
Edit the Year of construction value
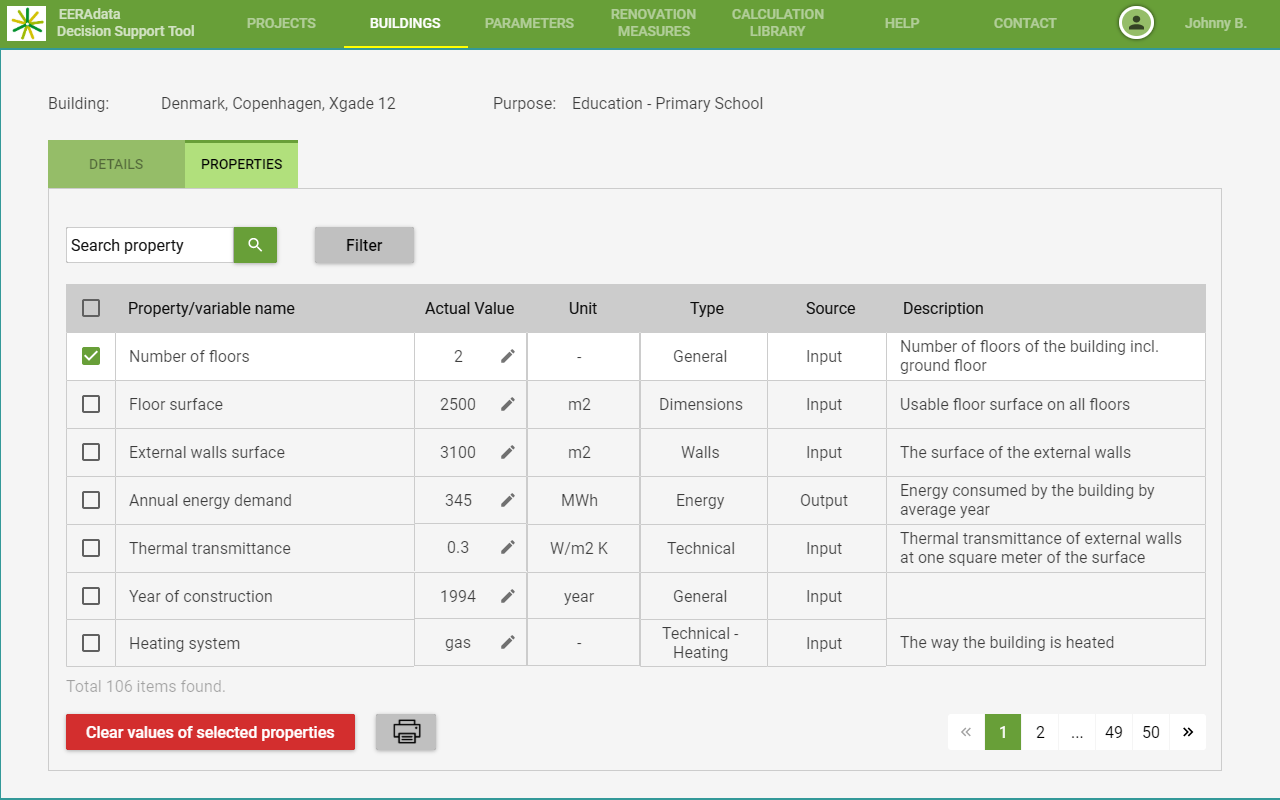point(508,596)
